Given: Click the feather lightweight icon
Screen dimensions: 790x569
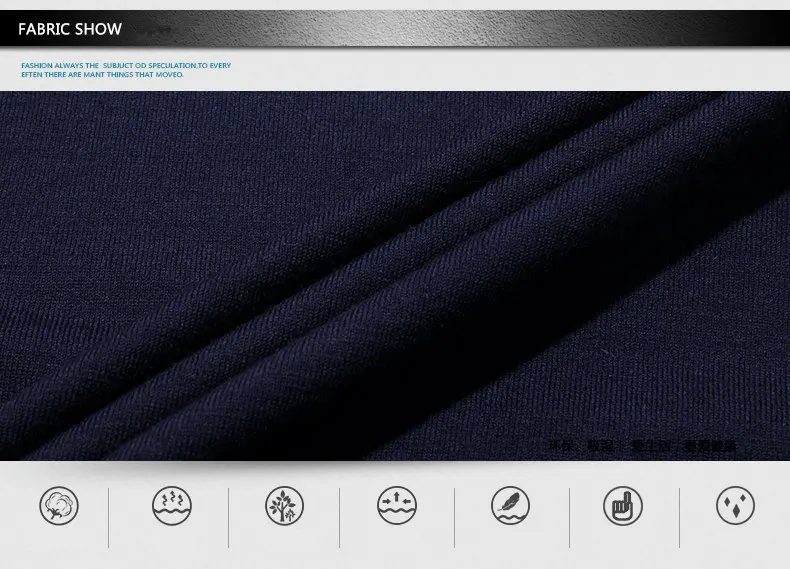Looking at the screenshot, I should 510,505.
